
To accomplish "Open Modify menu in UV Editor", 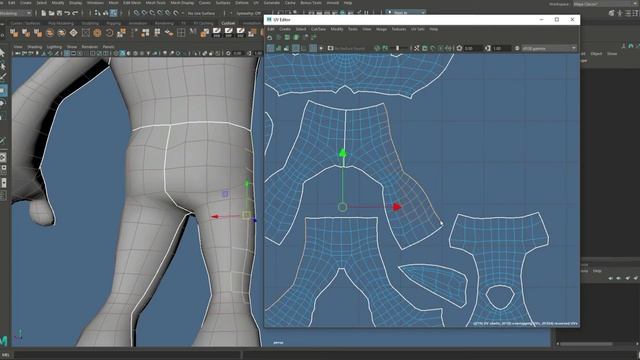I will coord(337,29).
